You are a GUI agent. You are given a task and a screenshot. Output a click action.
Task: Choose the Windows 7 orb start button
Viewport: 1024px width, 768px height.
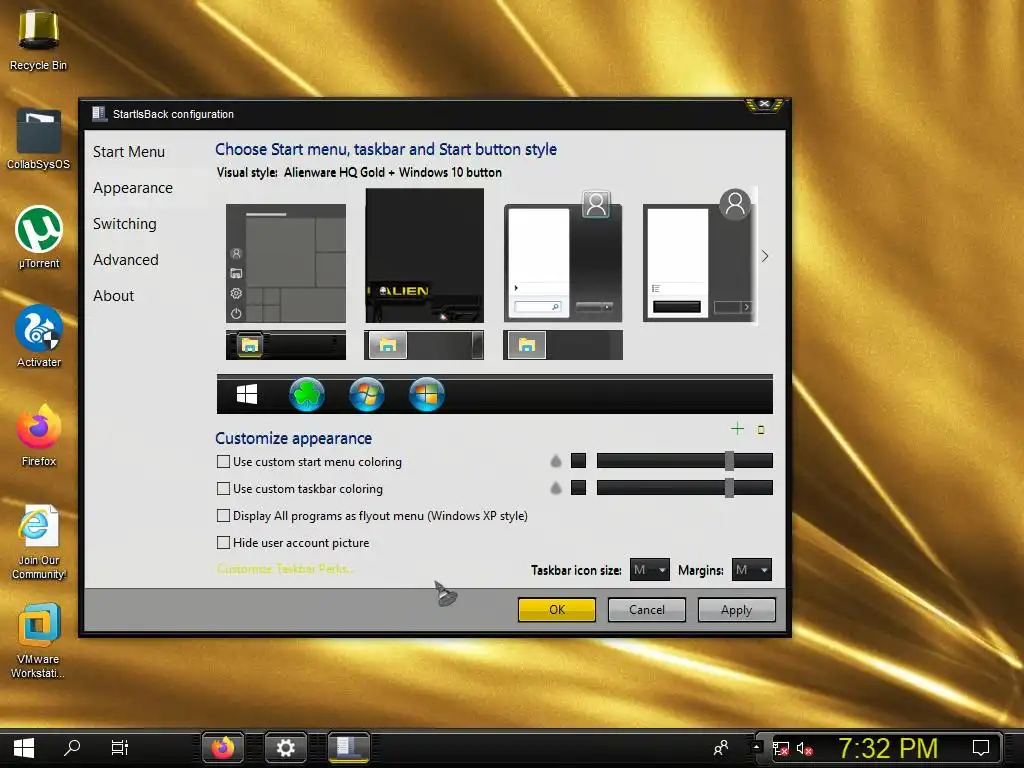click(366, 394)
